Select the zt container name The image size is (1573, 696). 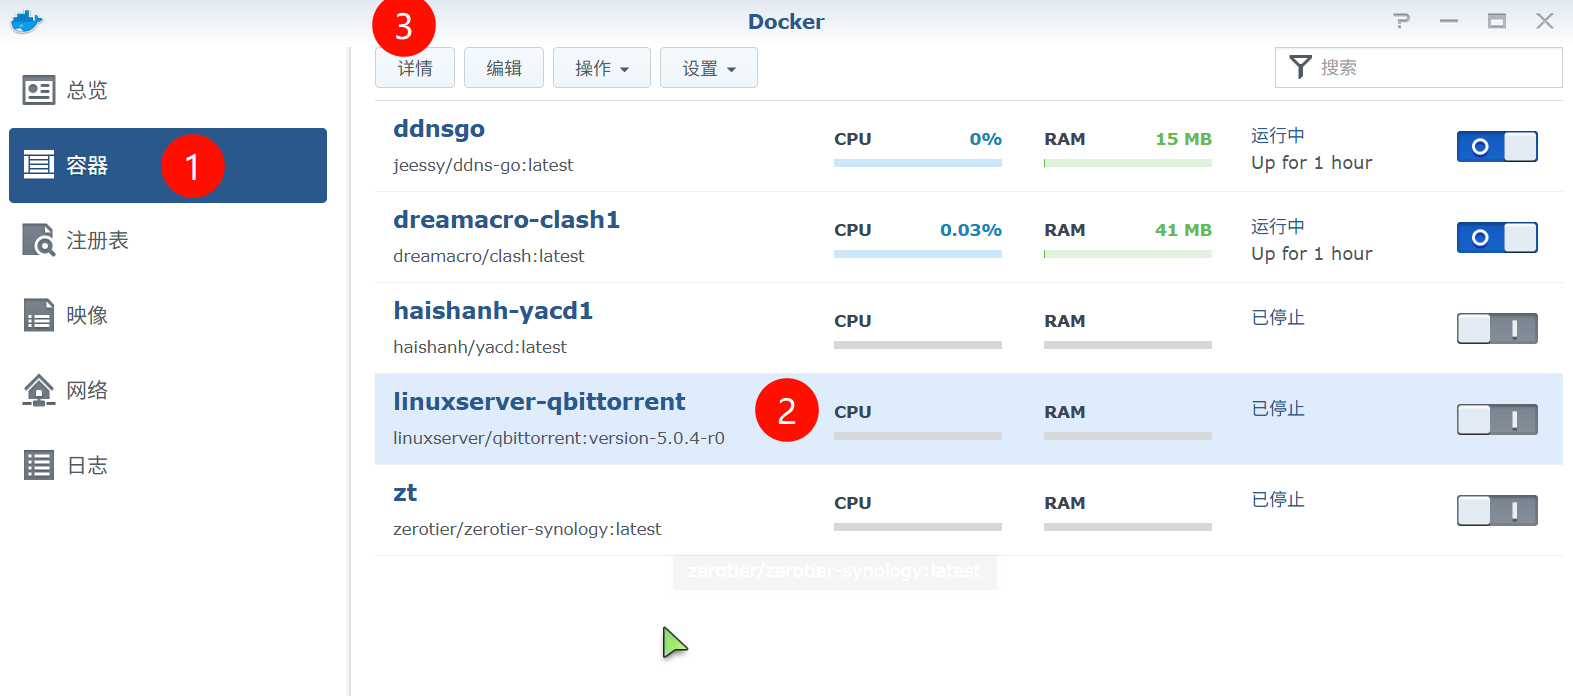[x=405, y=493]
